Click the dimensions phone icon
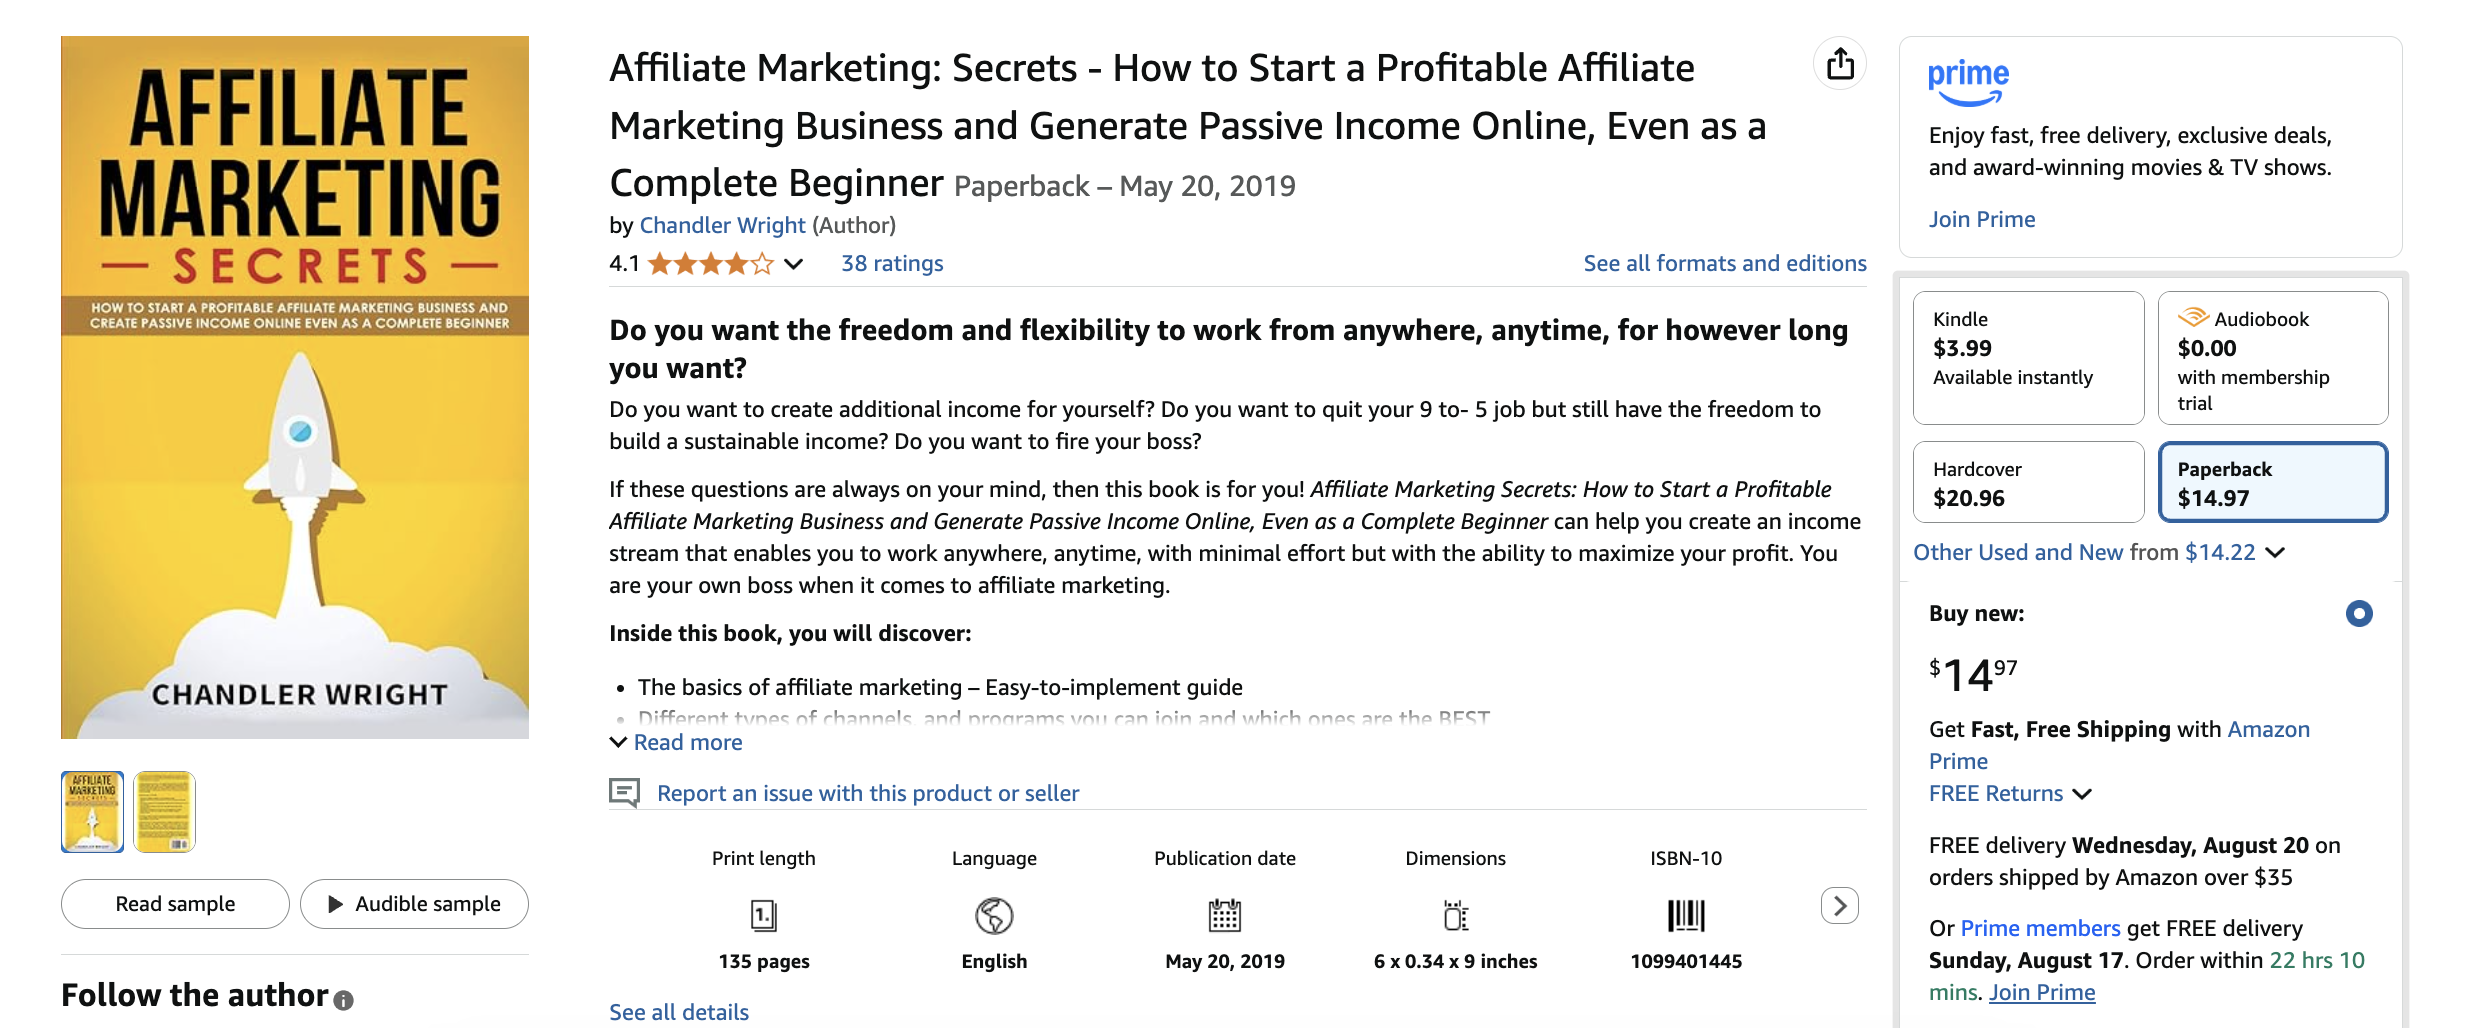 1455,915
